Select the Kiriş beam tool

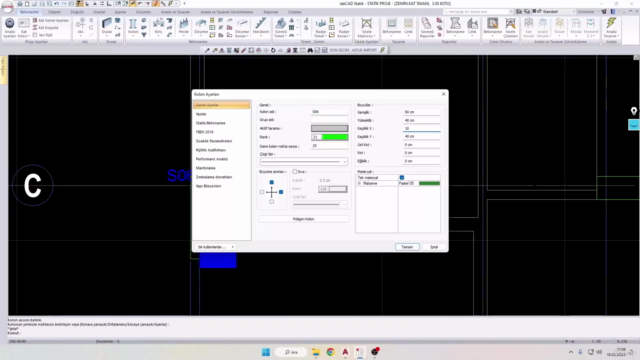(x=158, y=27)
